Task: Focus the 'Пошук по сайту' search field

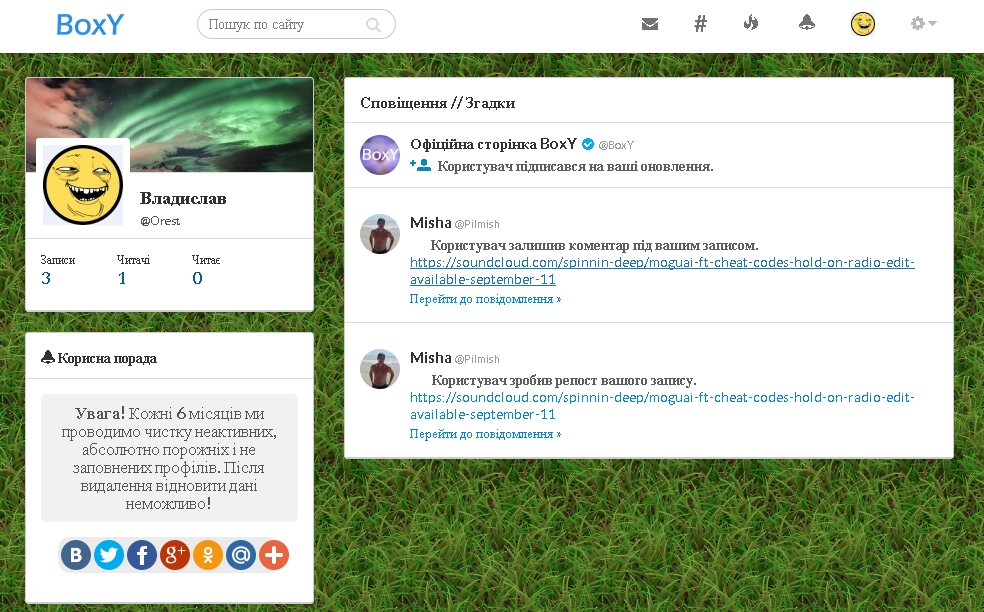Action: [283, 25]
